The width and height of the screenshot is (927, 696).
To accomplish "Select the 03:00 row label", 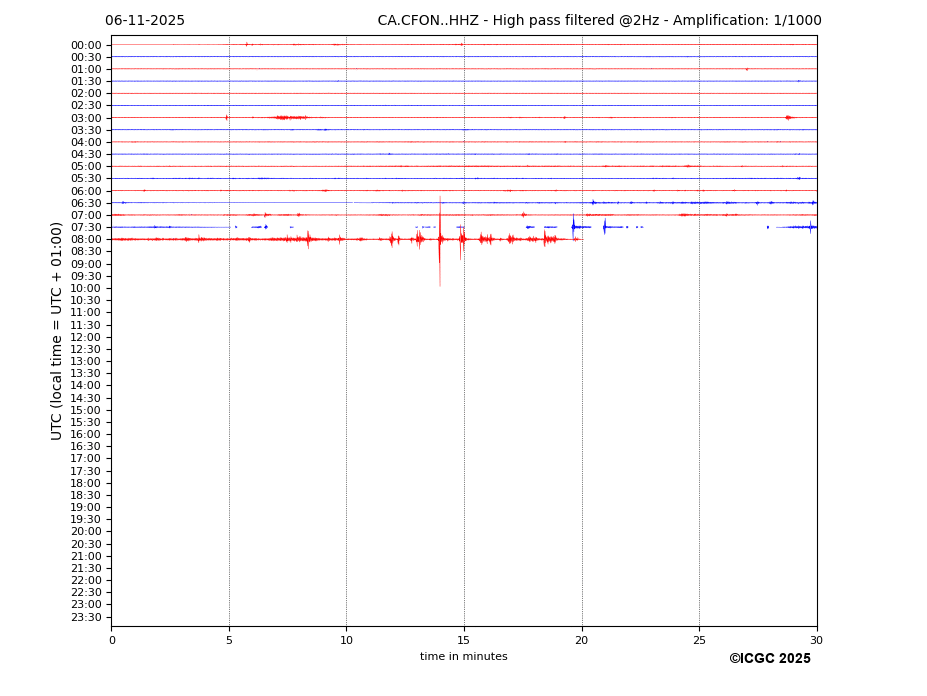I will pyautogui.click(x=86, y=118).
